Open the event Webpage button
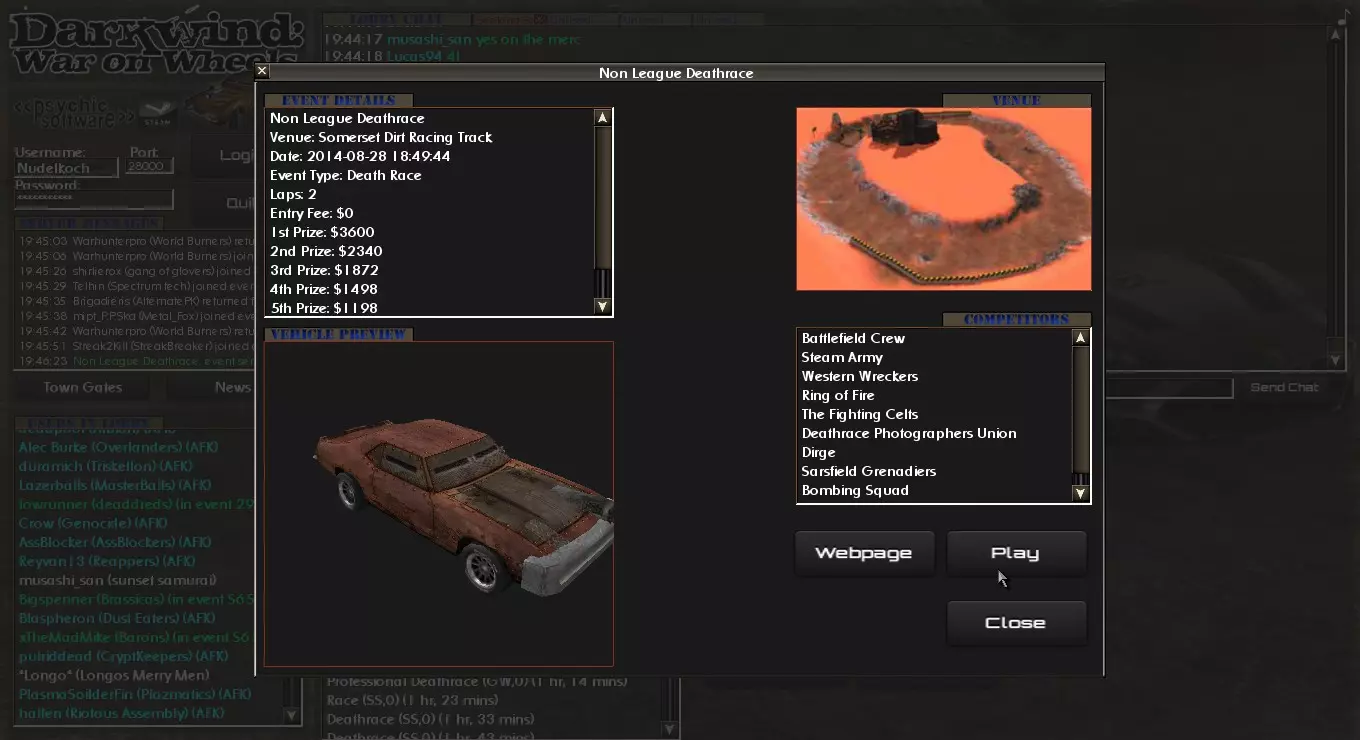The width and height of the screenshot is (1360, 740). click(x=864, y=553)
